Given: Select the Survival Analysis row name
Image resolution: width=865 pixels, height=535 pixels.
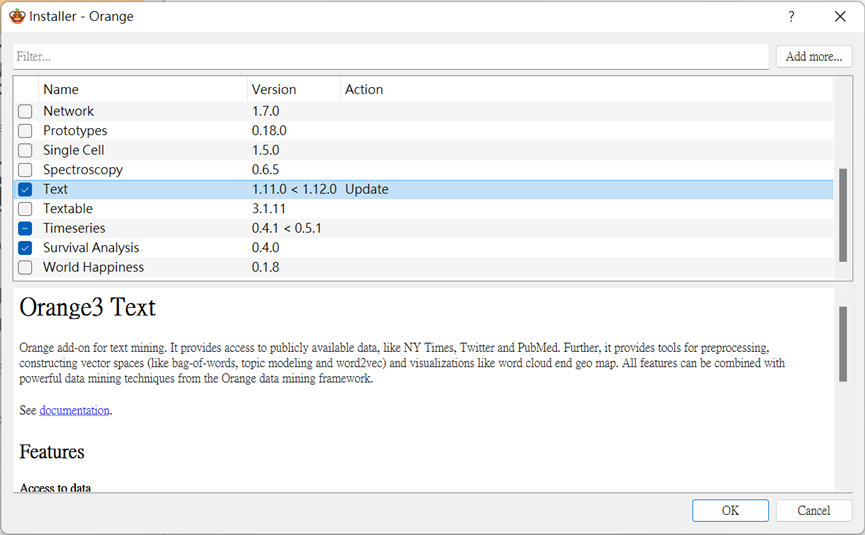Looking at the screenshot, I should [91, 248].
